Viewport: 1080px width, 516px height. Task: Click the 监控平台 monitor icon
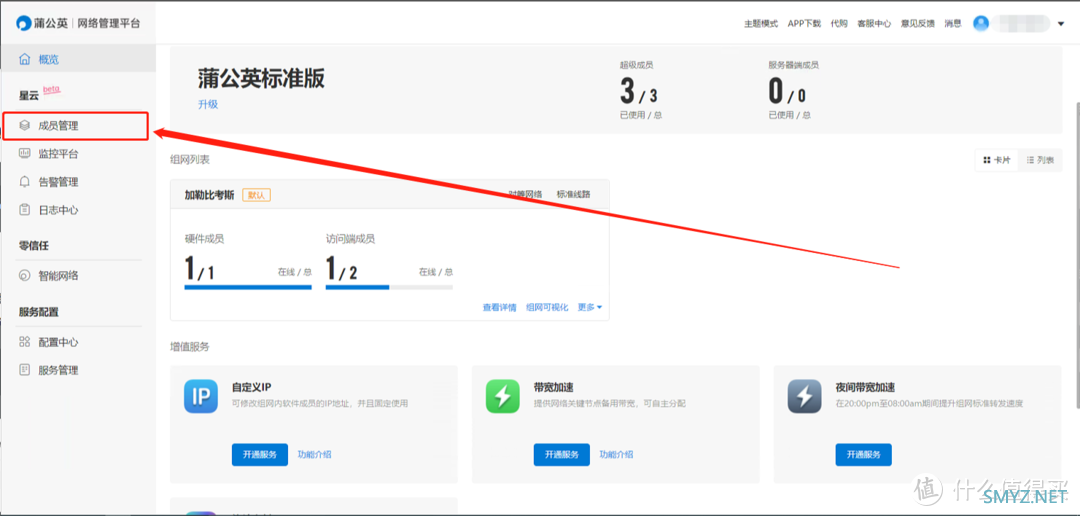(x=25, y=154)
